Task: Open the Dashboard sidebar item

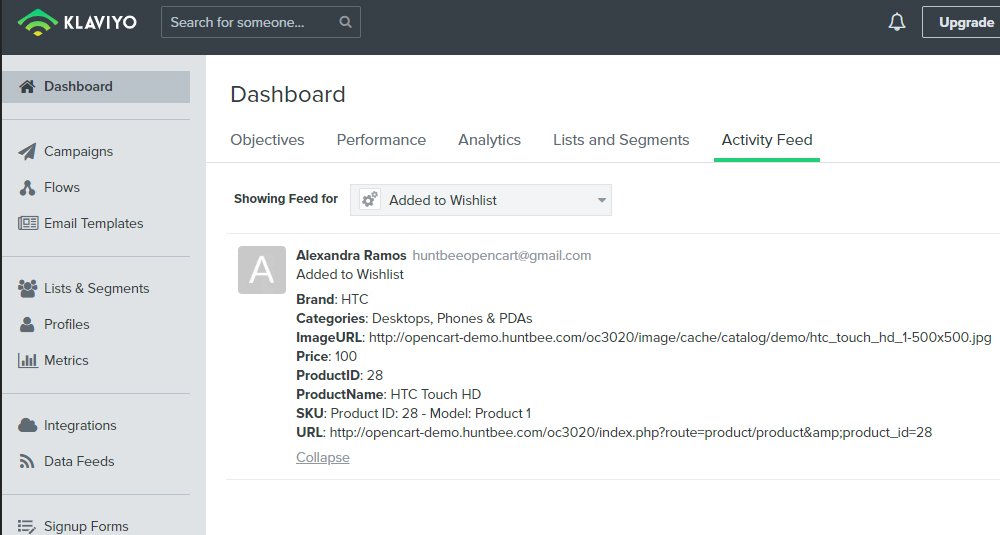Action: click(x=96, y=87)
